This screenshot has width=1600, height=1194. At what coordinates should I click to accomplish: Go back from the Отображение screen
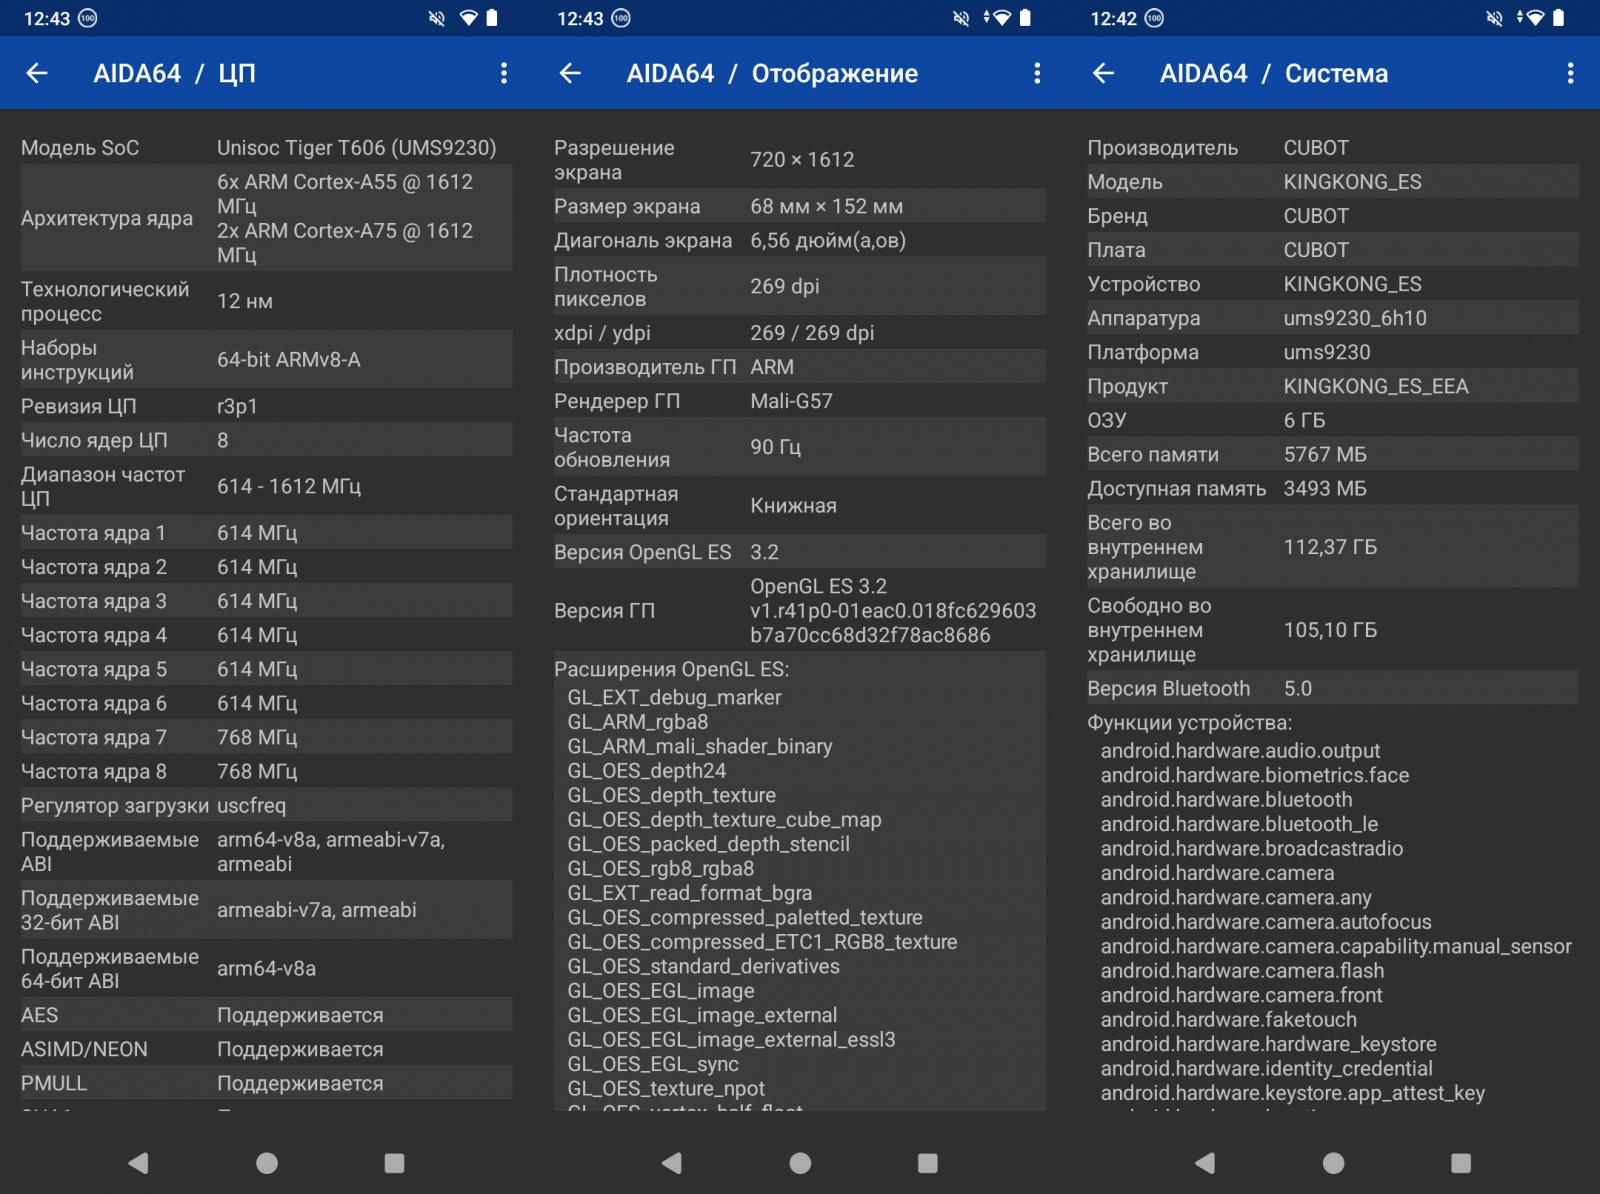click(570, 73)
